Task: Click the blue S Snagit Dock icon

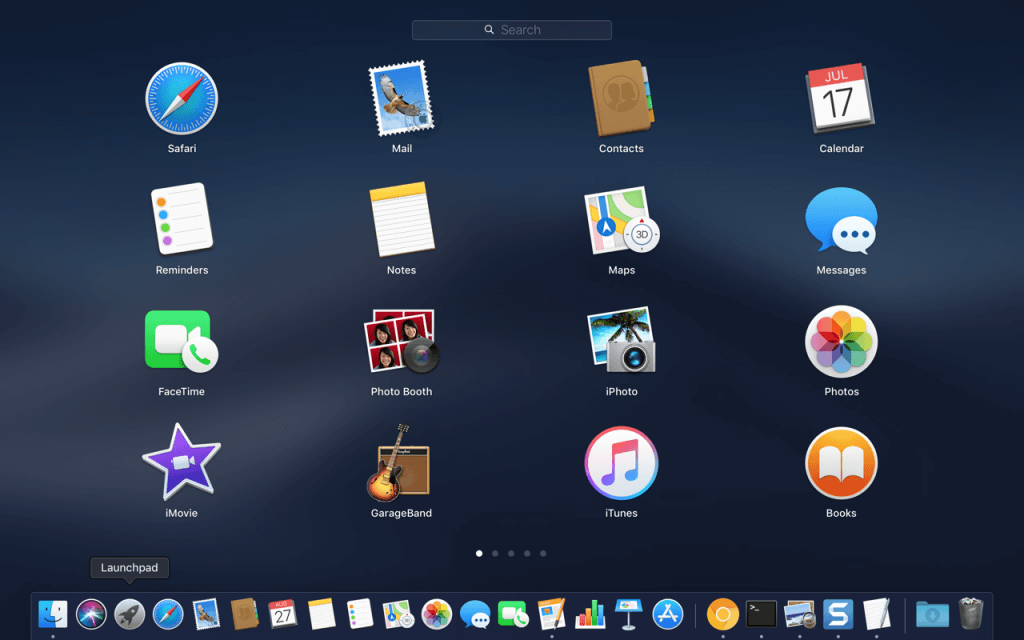Action: (x=838, y=615)
